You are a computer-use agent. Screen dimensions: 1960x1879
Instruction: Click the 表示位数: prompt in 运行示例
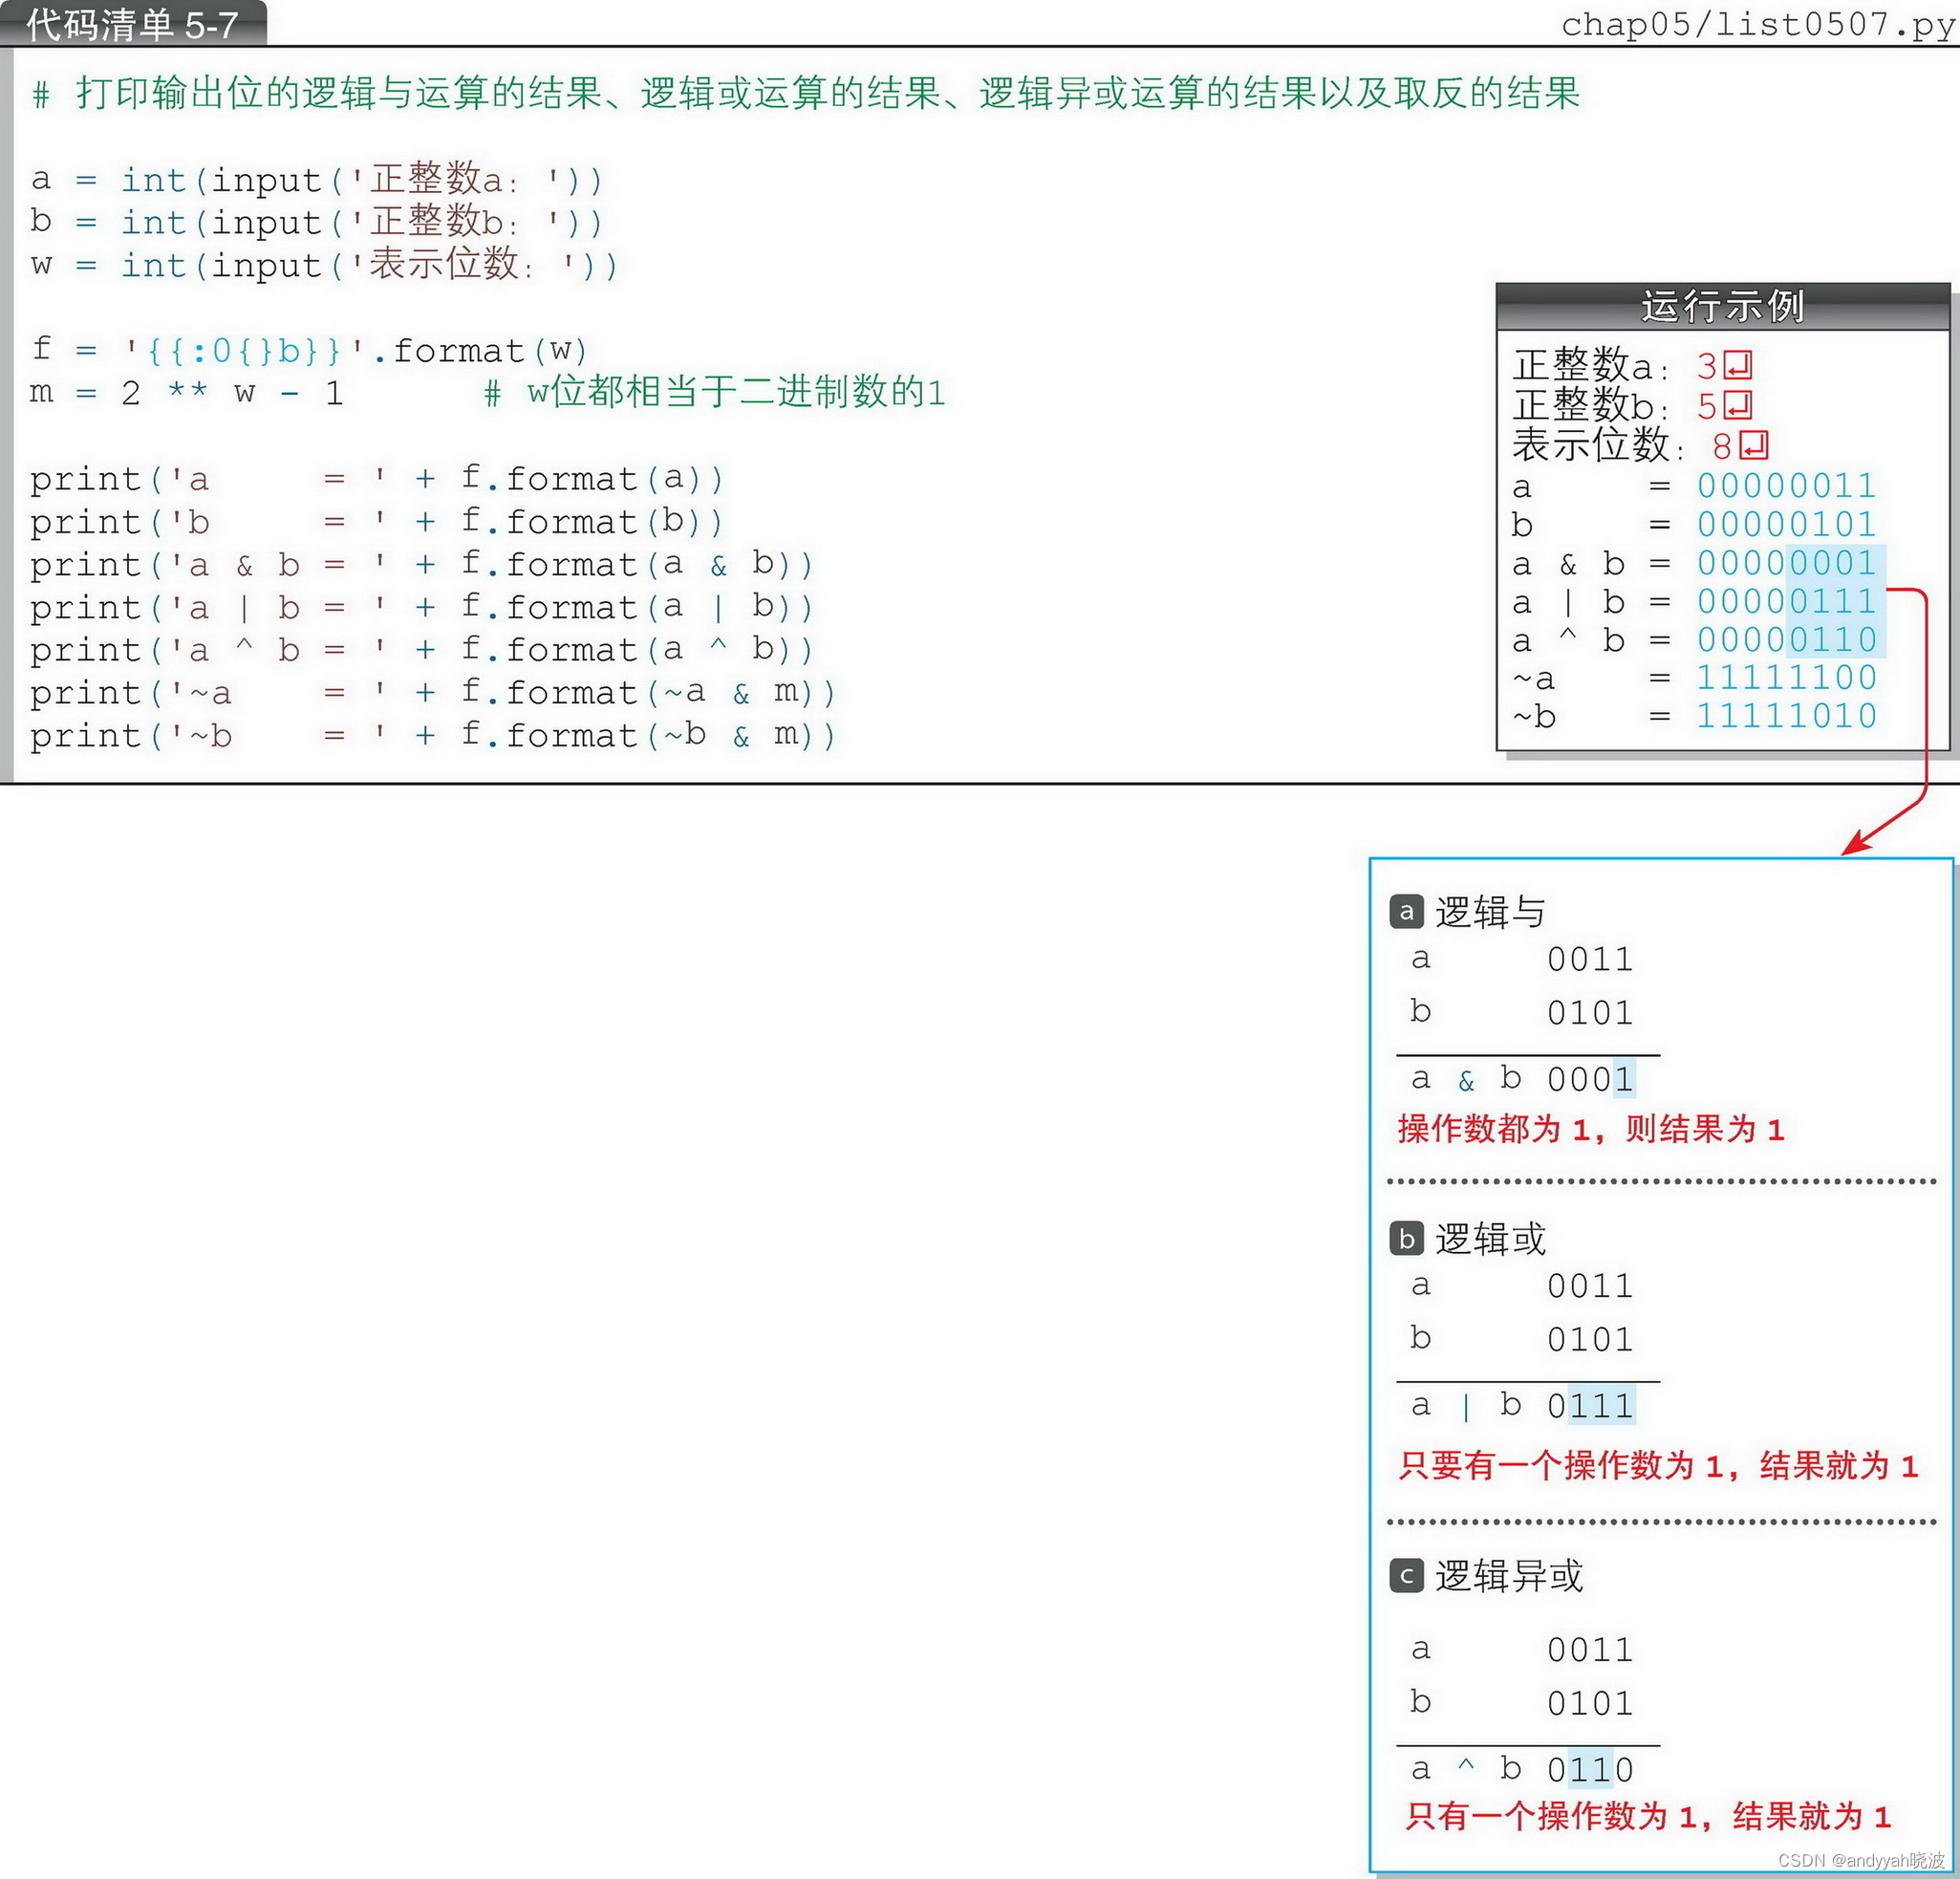pos(1598,445)
